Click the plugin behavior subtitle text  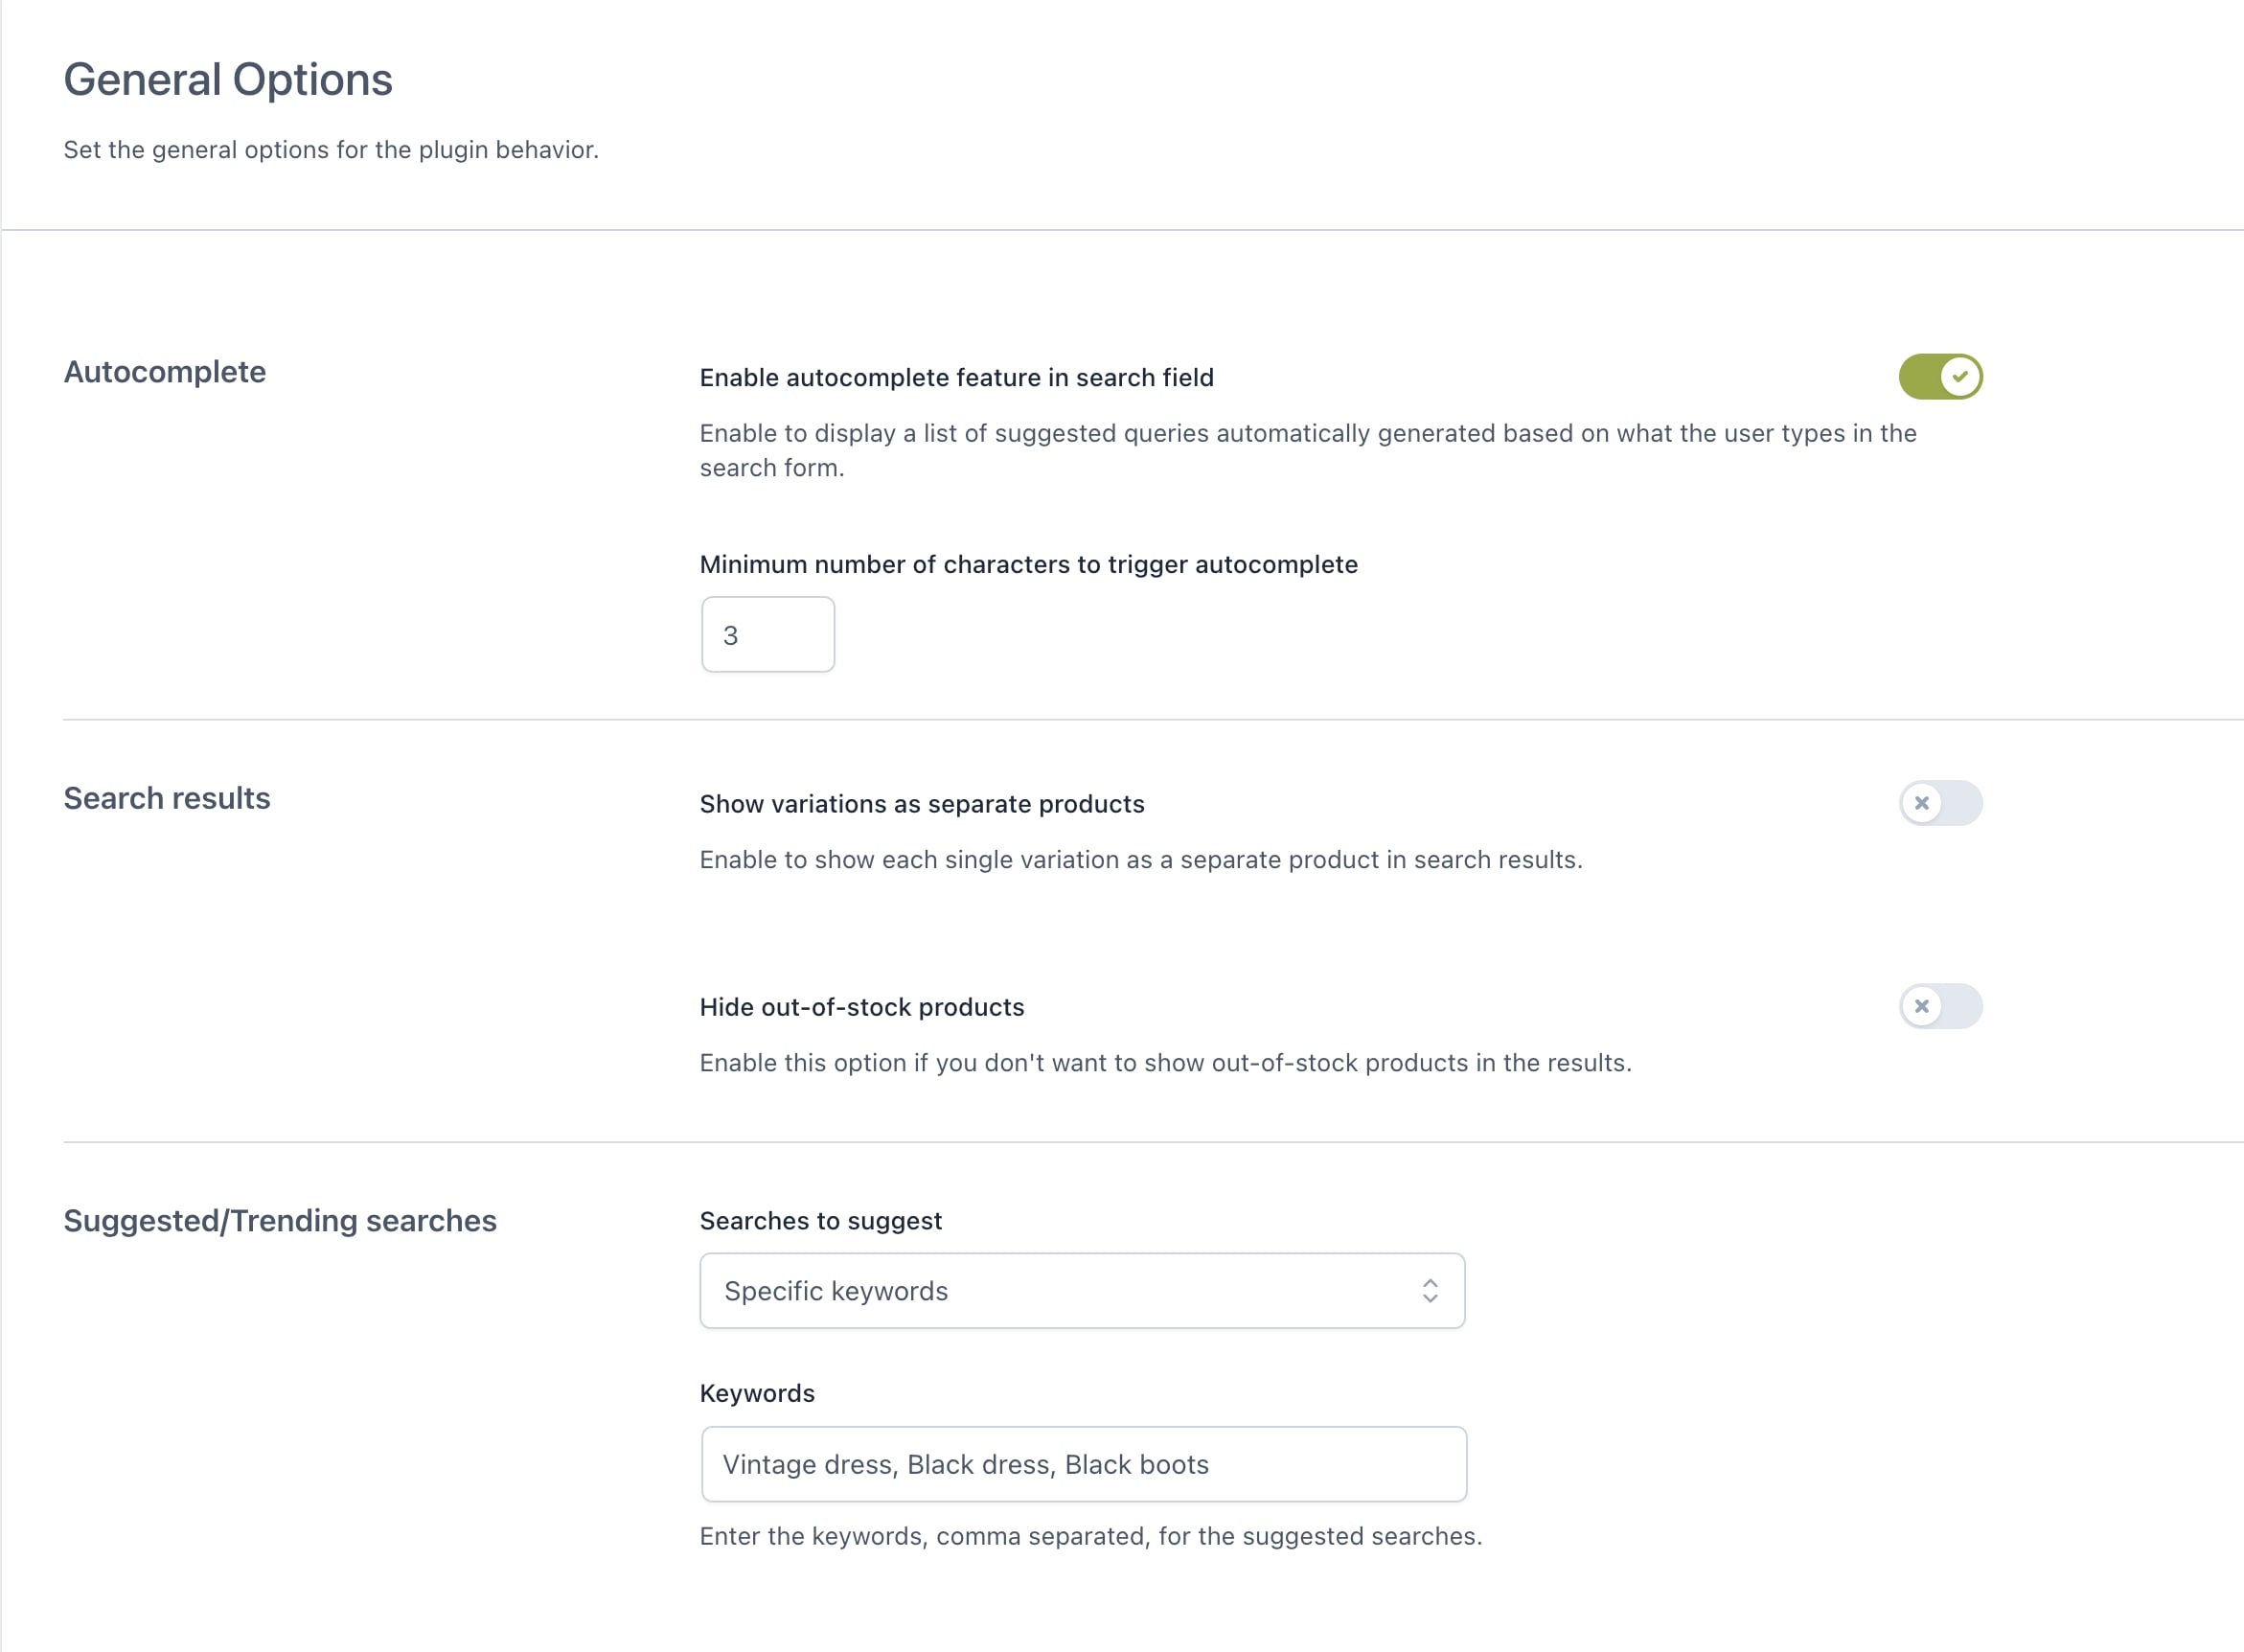(331, 150)
